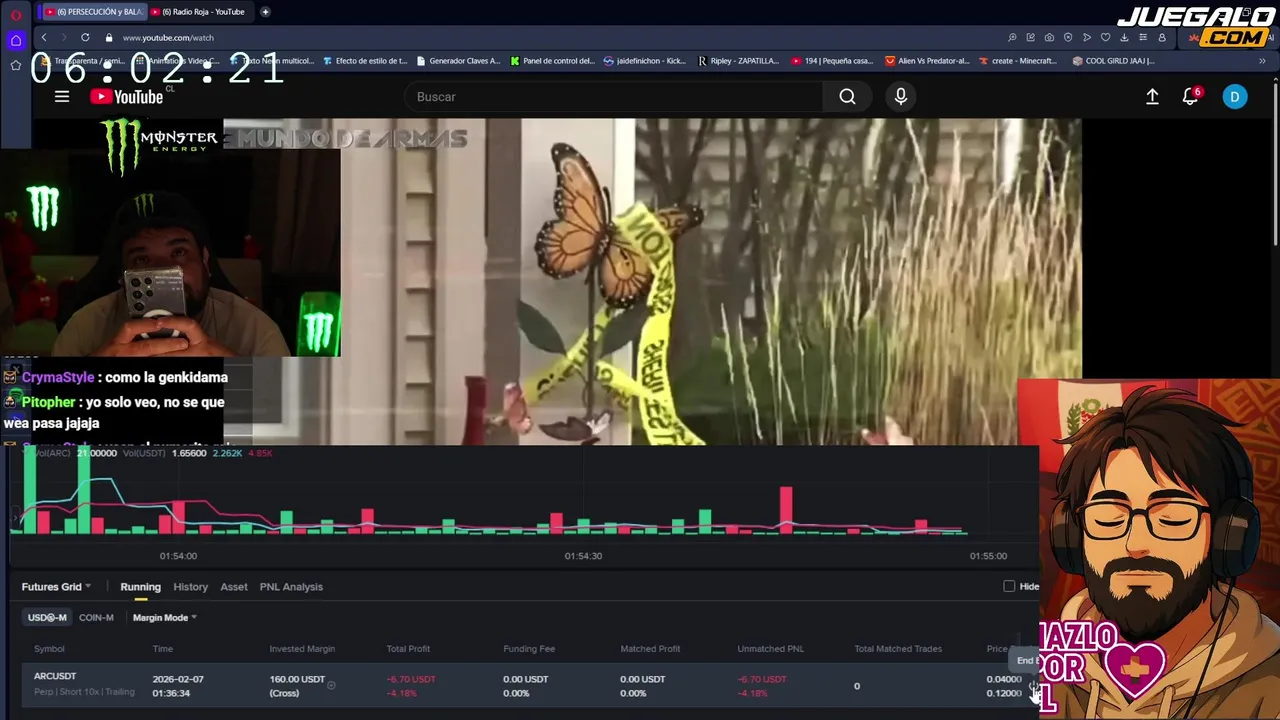Click the Unmatched PNL column header

770,649
